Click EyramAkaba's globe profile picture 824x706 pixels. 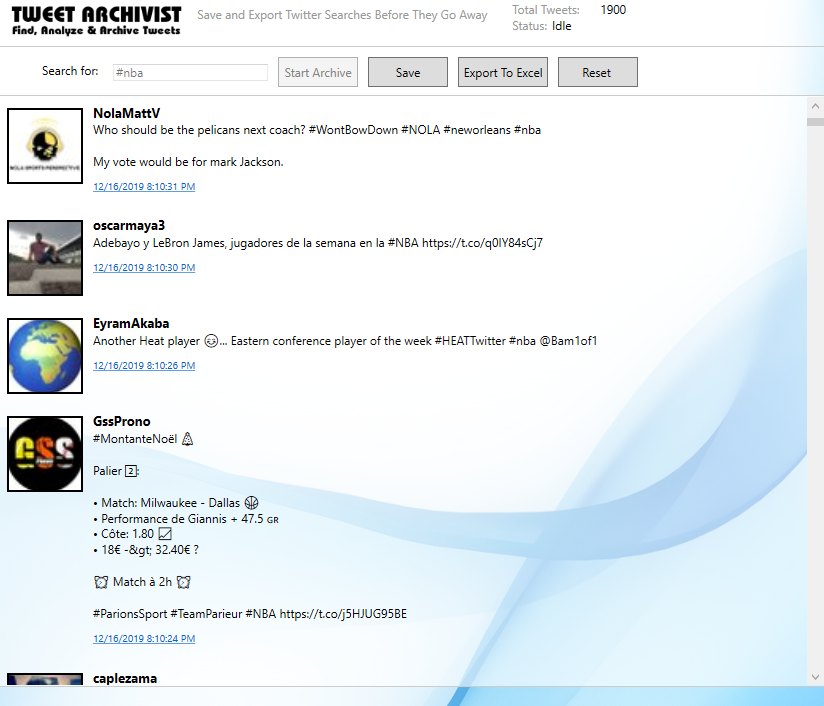pos(44,355)
